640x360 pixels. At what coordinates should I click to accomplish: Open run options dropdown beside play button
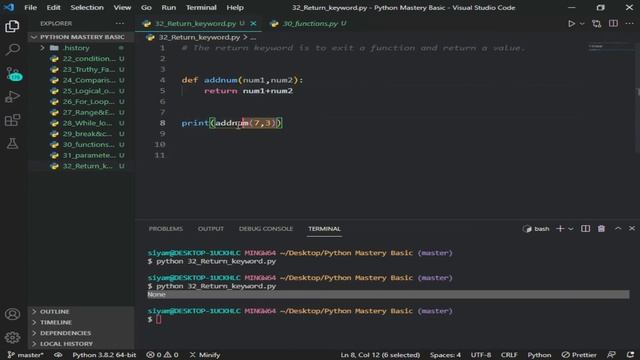[582, 24]
